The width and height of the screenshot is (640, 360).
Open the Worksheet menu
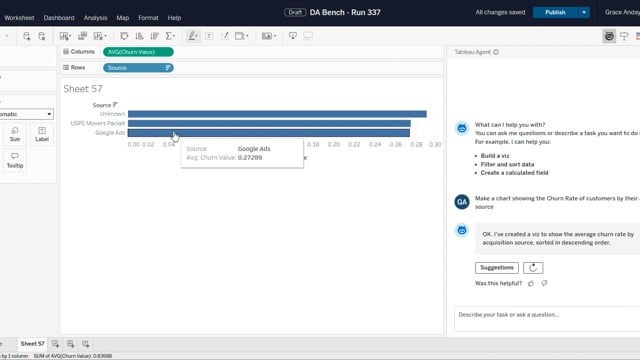[19, 18]
